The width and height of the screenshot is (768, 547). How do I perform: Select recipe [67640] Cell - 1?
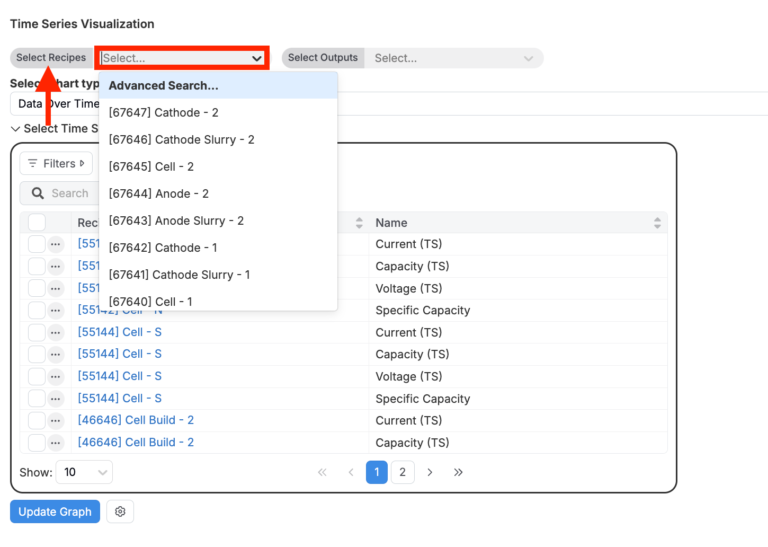[x=218, y=301]
